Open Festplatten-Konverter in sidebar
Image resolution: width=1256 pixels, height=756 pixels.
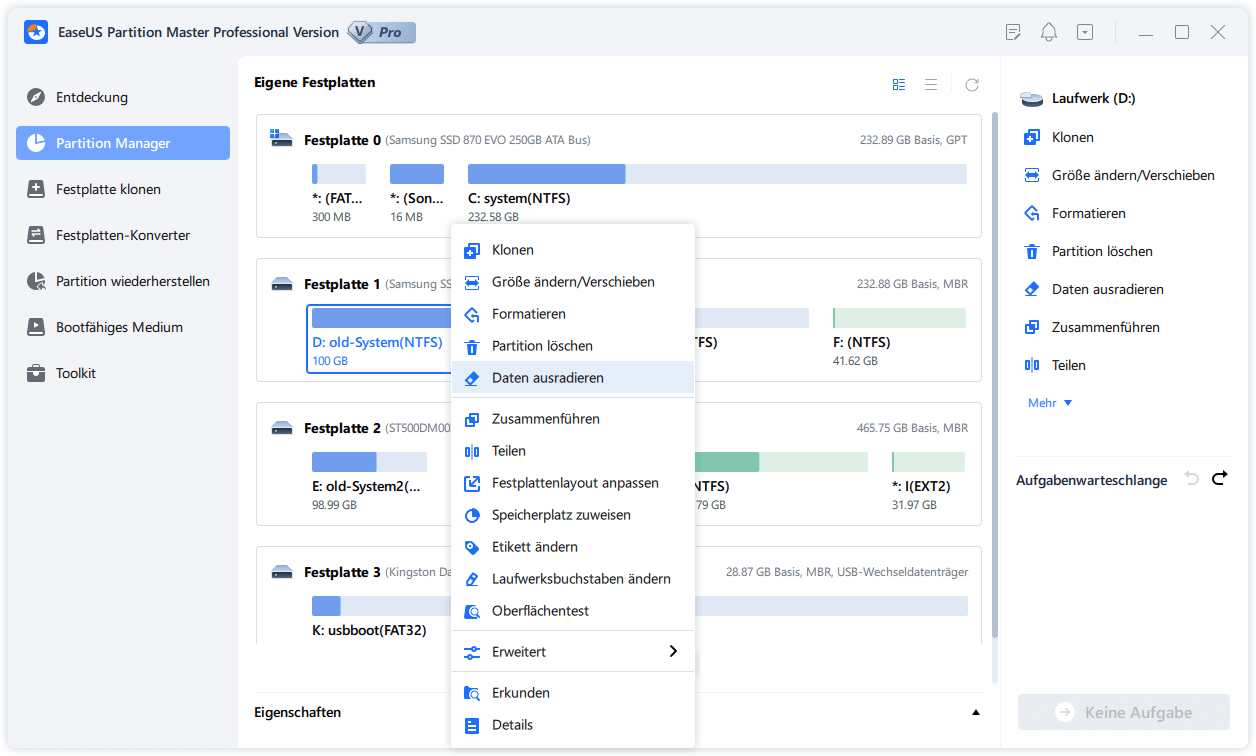click(123, 235)
